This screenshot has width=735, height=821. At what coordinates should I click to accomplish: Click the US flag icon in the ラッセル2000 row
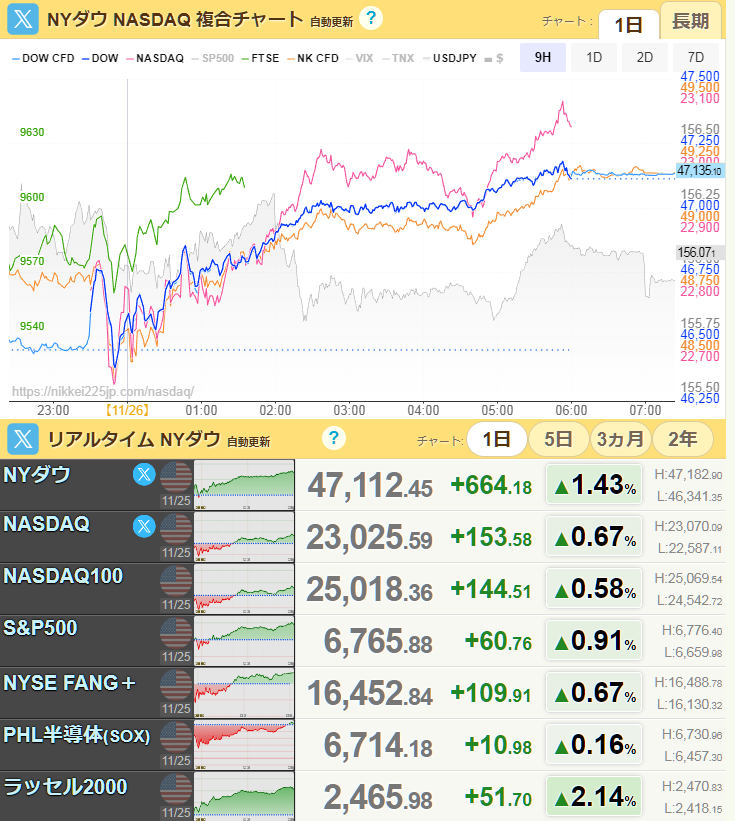pyautogui.click(x=176, y=787)
